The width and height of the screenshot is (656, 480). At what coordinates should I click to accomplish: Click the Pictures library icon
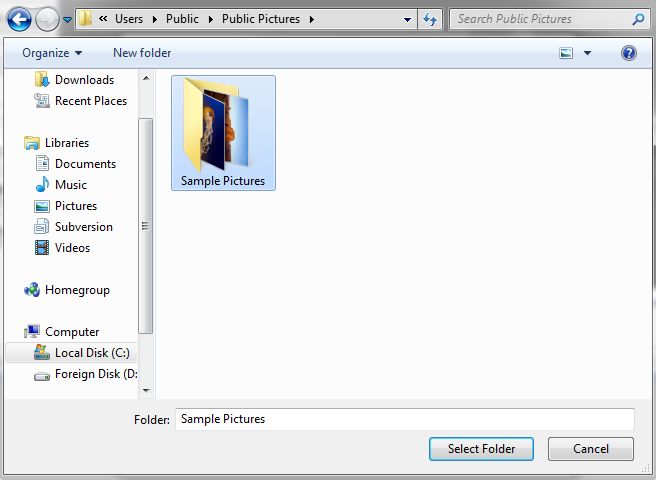pyautogui.click(x=42, y=206)
